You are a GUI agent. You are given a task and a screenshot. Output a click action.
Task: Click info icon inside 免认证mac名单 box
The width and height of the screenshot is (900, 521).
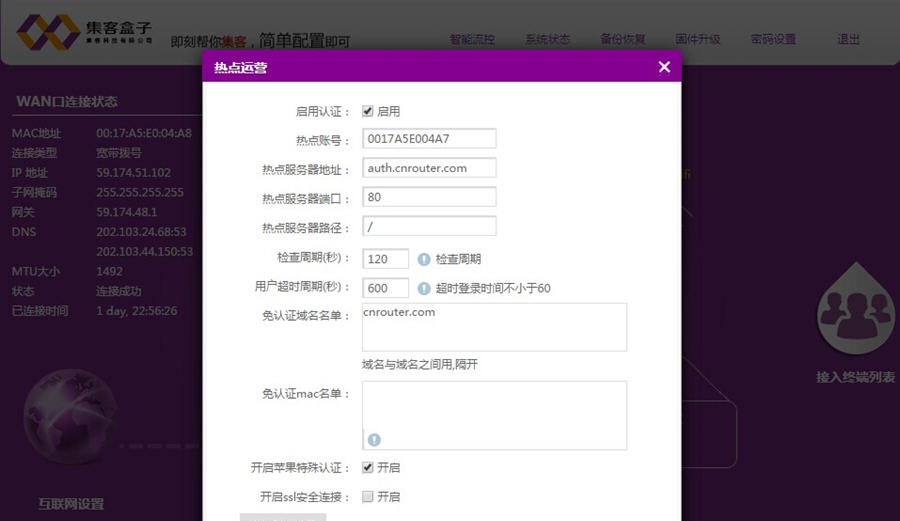(374, 440)
